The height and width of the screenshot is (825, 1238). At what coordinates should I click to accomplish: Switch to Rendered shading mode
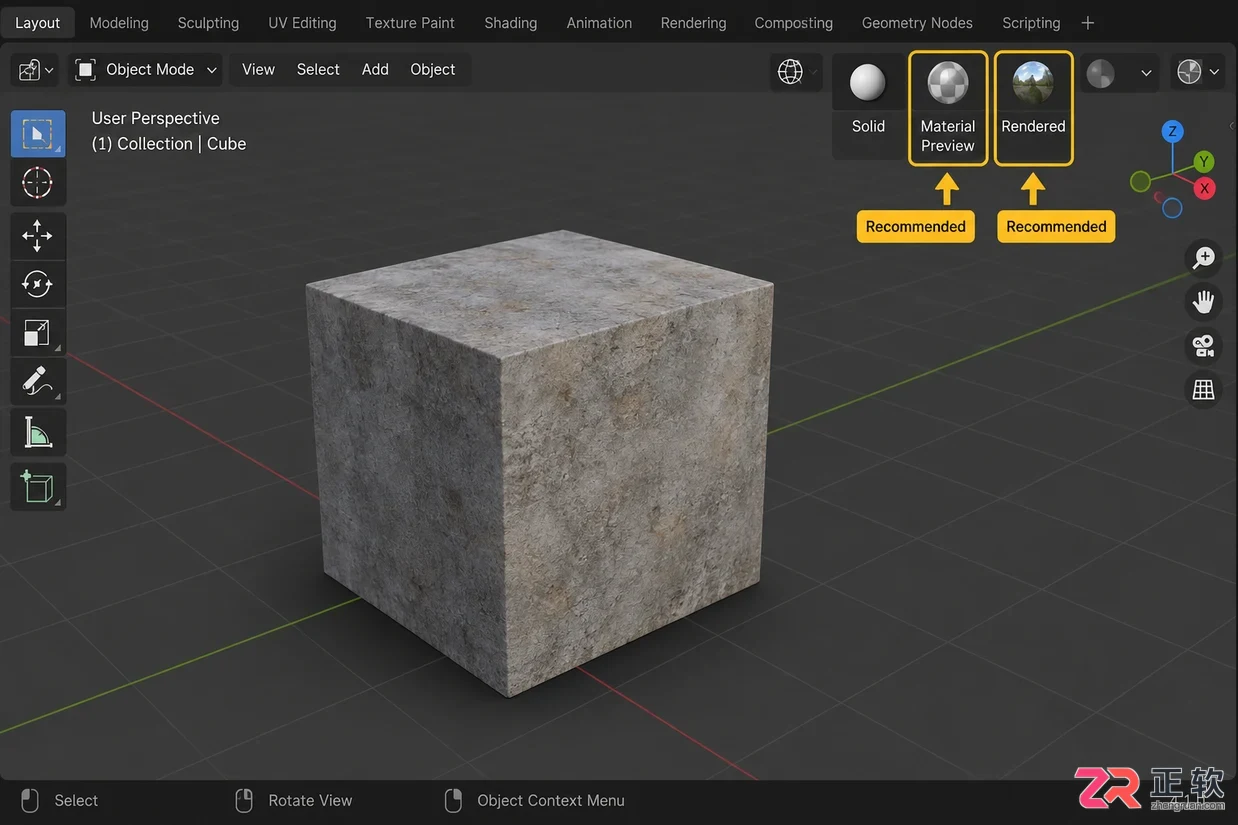[1033, 108]
